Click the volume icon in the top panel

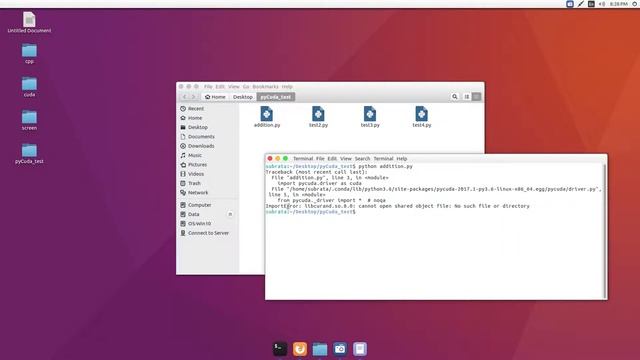click(602, 4)
